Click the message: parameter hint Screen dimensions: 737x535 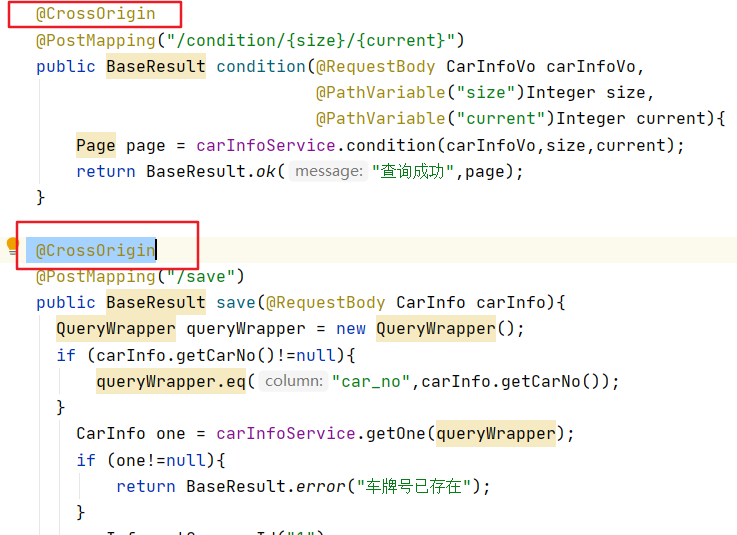pyautogui.click(x=329, y=171)
